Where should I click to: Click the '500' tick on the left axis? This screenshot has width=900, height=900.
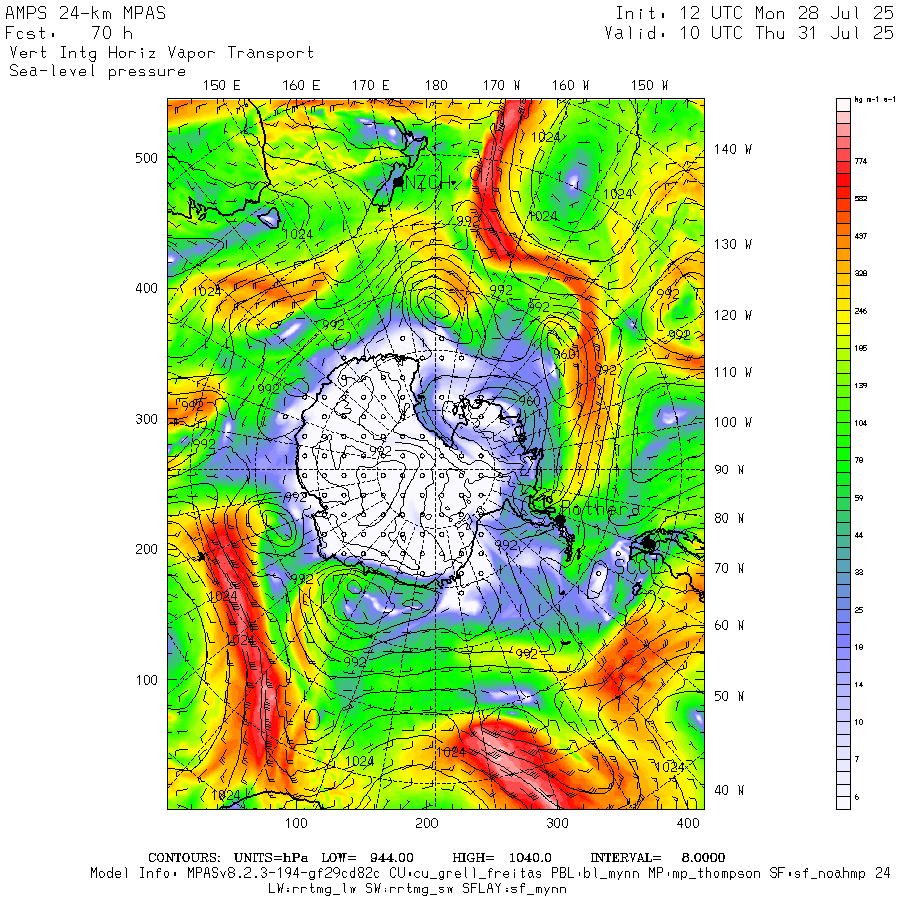click(146, 158)
